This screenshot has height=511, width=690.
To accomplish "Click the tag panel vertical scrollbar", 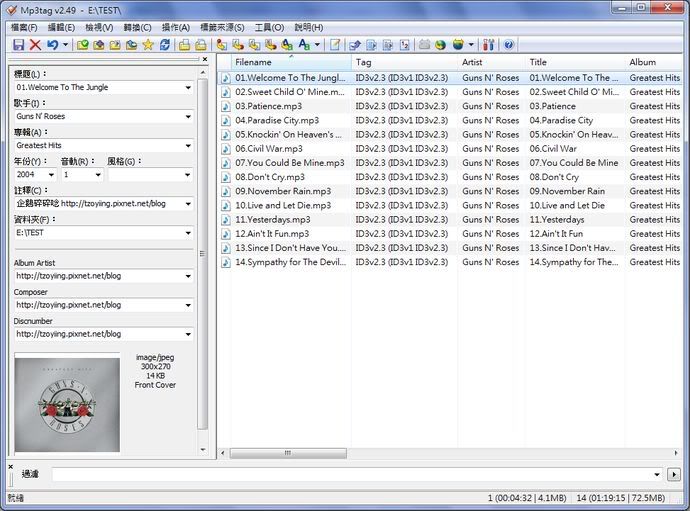I will pos(202,254).
